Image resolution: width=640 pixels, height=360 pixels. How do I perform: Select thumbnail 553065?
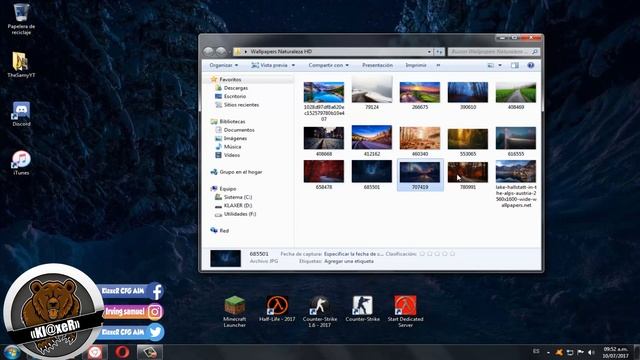tap(468, 142)
